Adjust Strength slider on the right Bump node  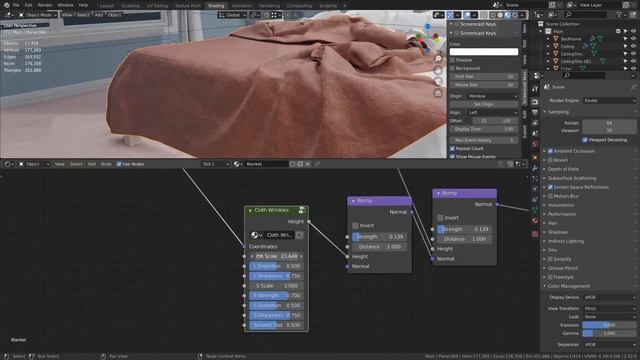(464, 229)
